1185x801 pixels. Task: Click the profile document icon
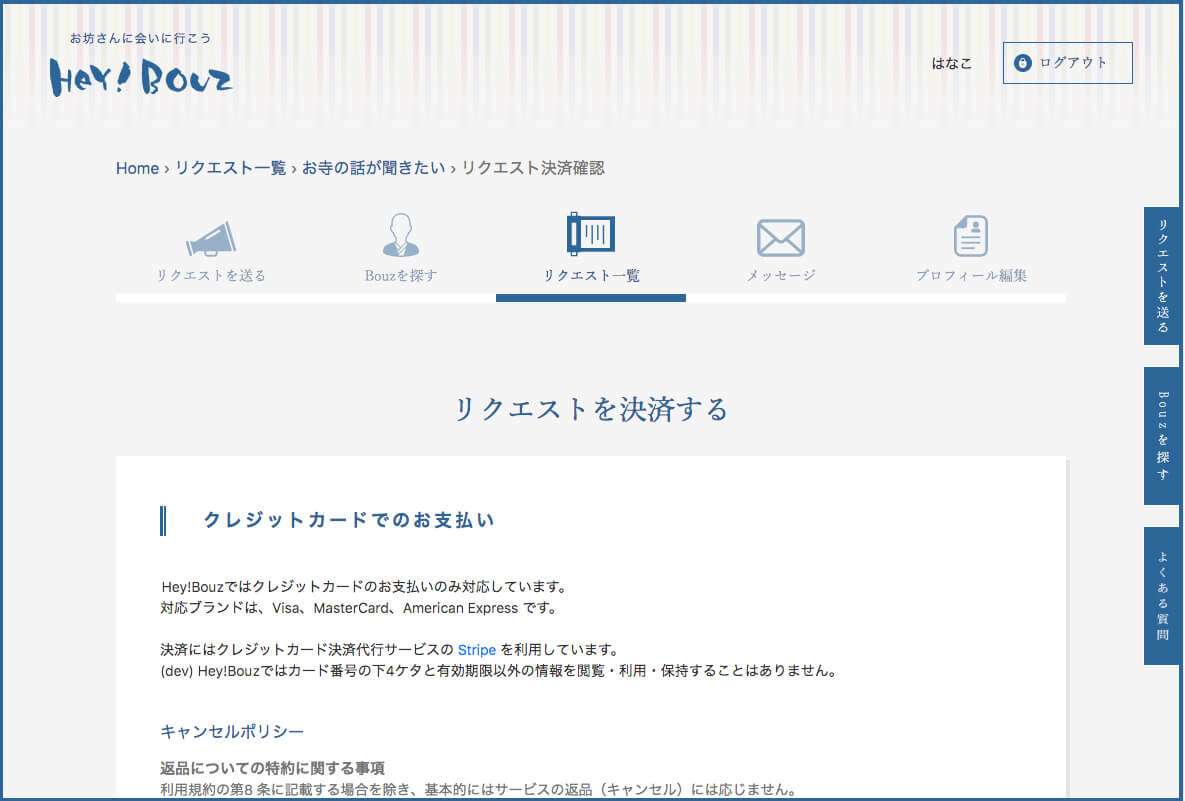(970, 237)
